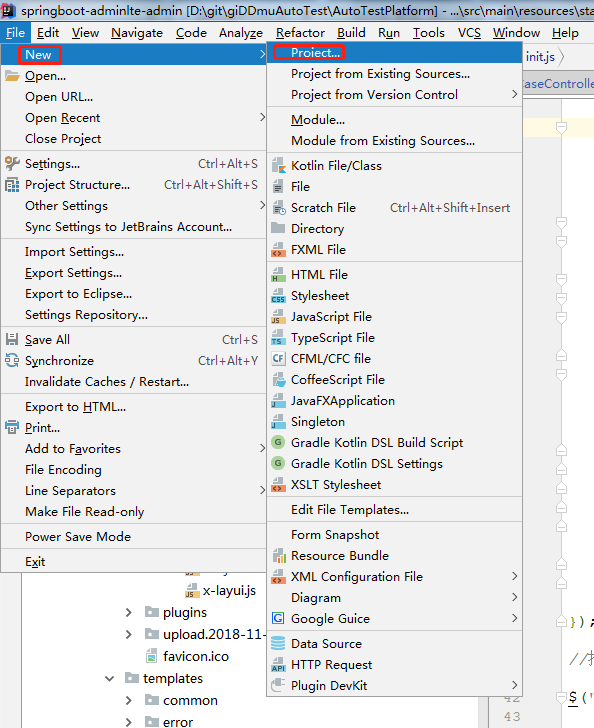Click the Kotlin File/Class icon

coord(278,166)
